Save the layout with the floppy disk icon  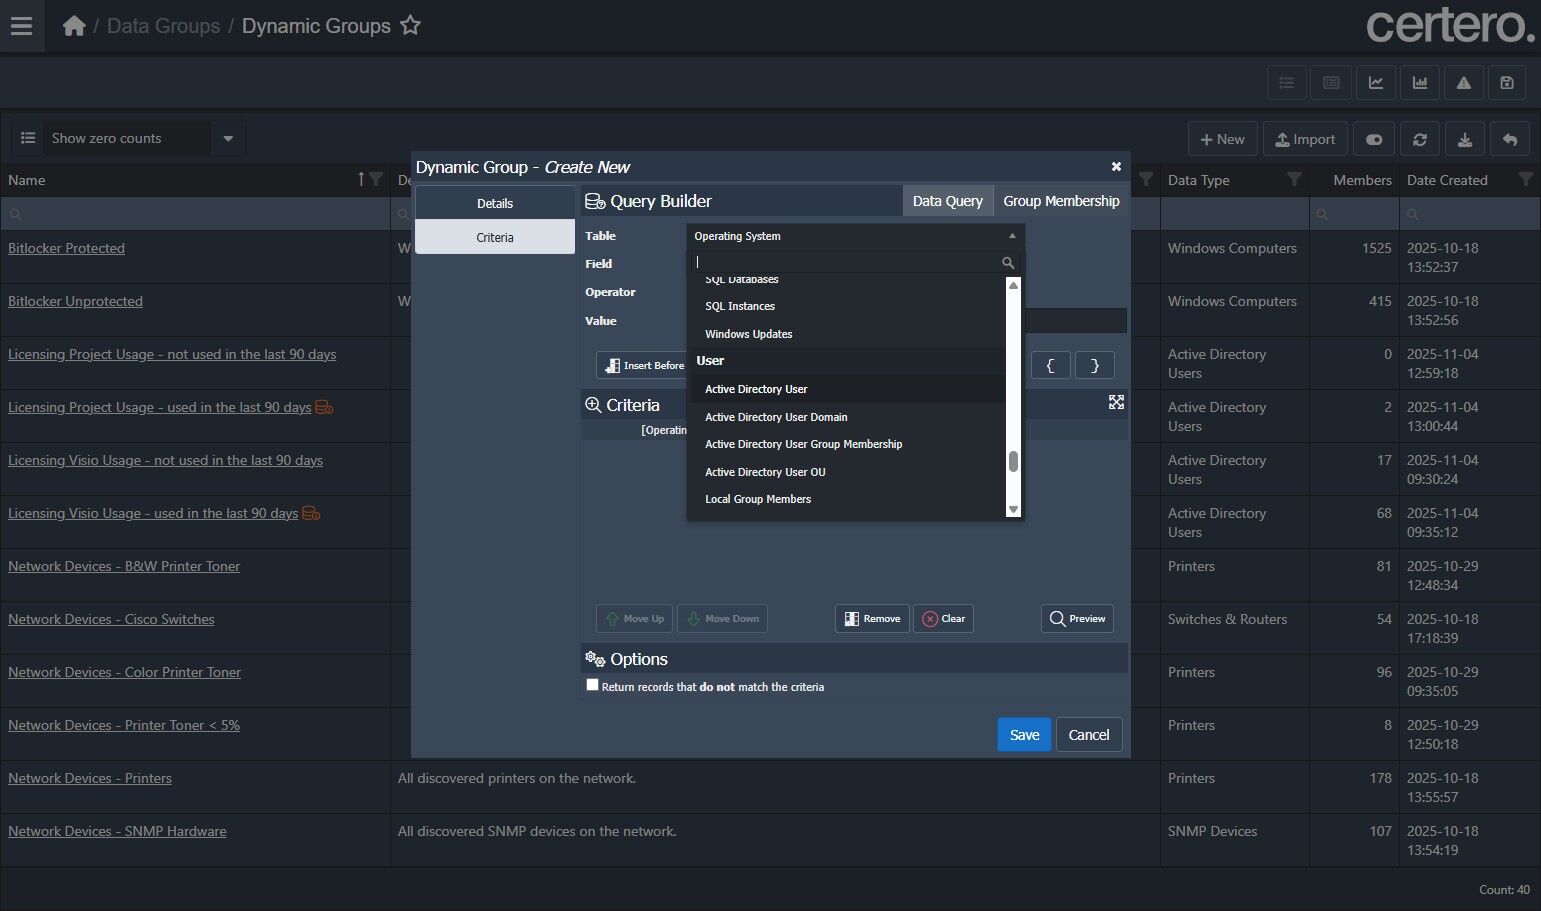click(x=1507, y=83)
